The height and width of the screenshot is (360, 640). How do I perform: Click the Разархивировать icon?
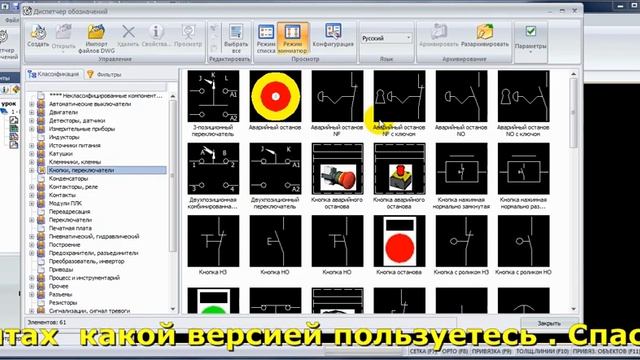click(x=485, y=36)
